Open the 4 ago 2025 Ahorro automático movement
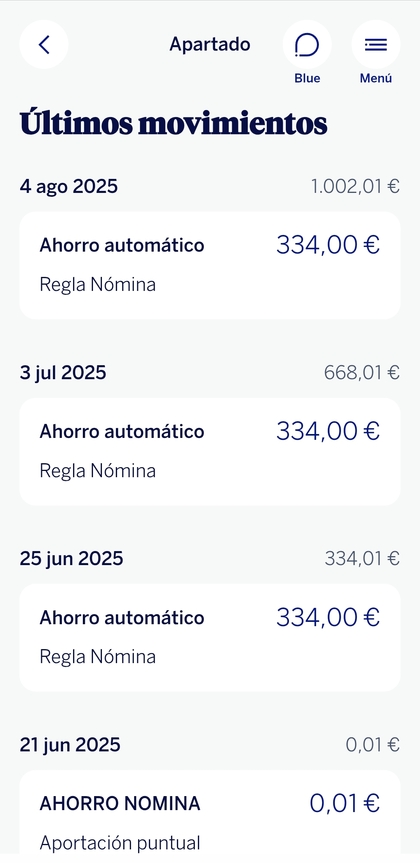 pyautogui.click(x=210, y=265)
